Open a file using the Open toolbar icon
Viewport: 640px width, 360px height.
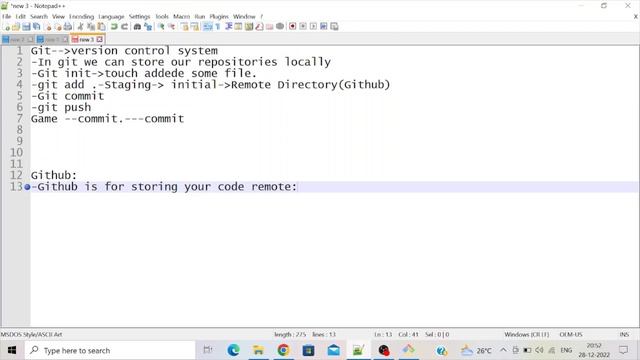point(16,27)
